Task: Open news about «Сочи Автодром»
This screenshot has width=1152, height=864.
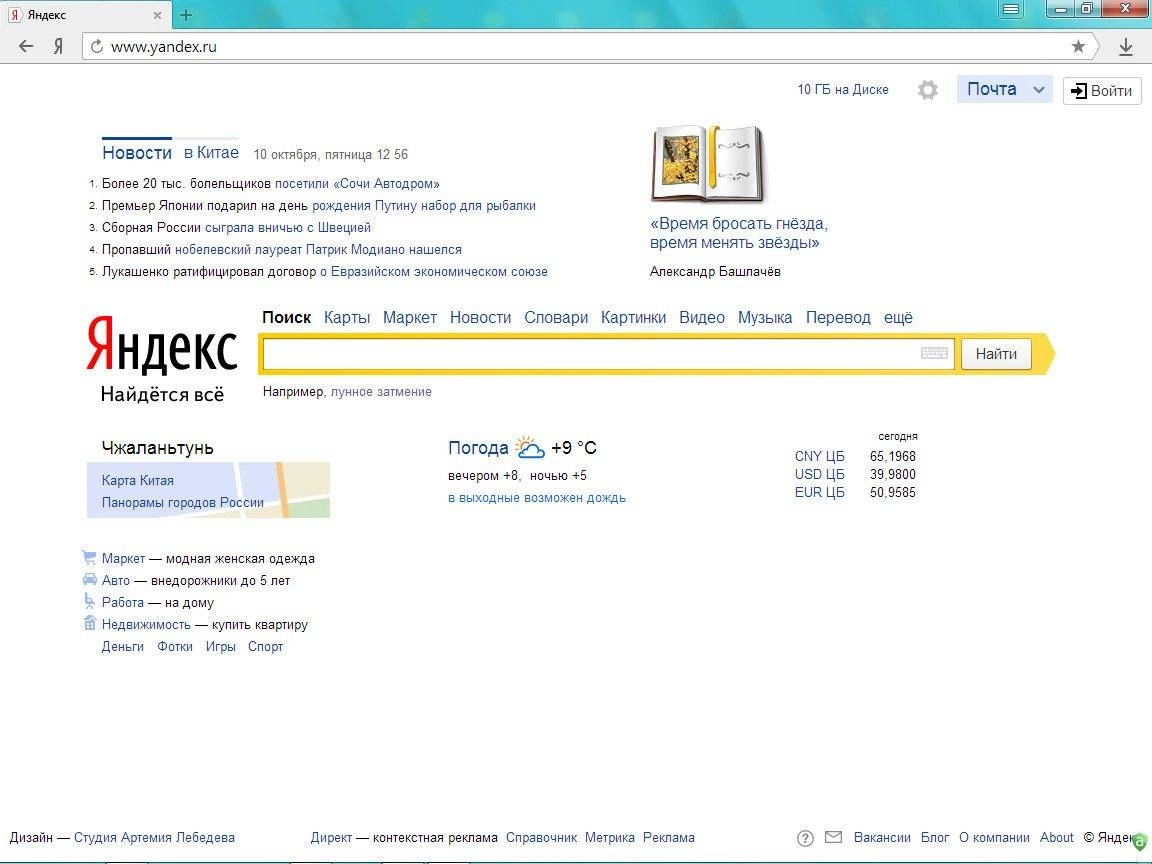Action: [x=357, y=184]
